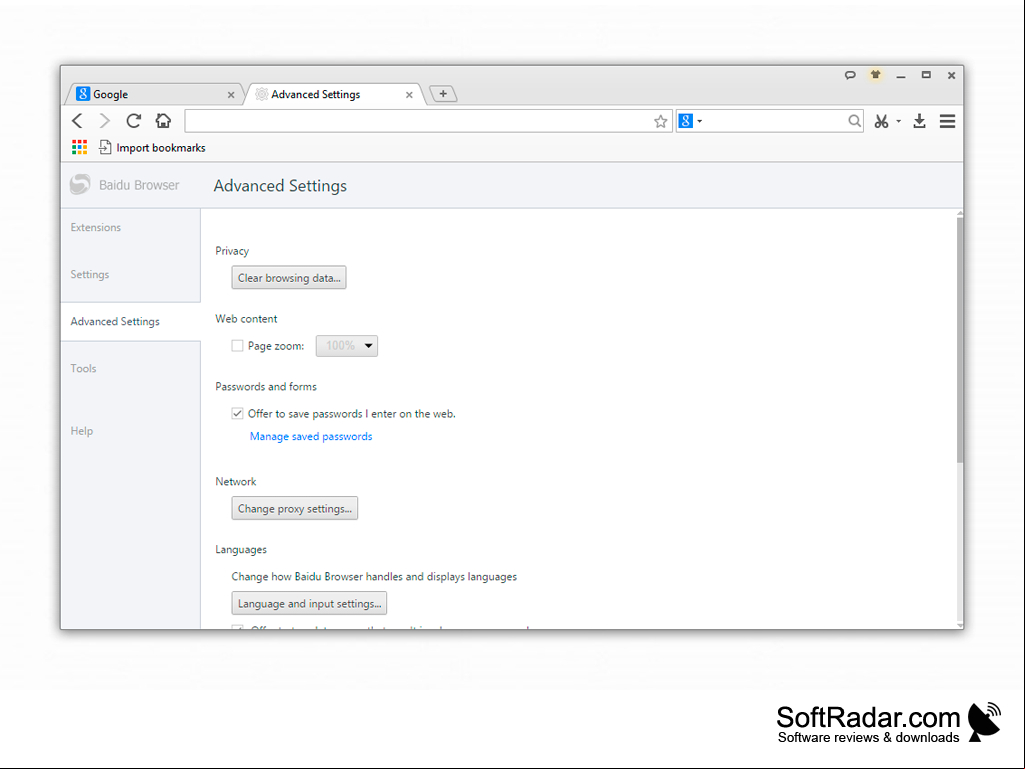The height and width of the screenshot is (769, 1025).
Task: Close the Advanced Settings tab
Action: [x=409, y=95]
